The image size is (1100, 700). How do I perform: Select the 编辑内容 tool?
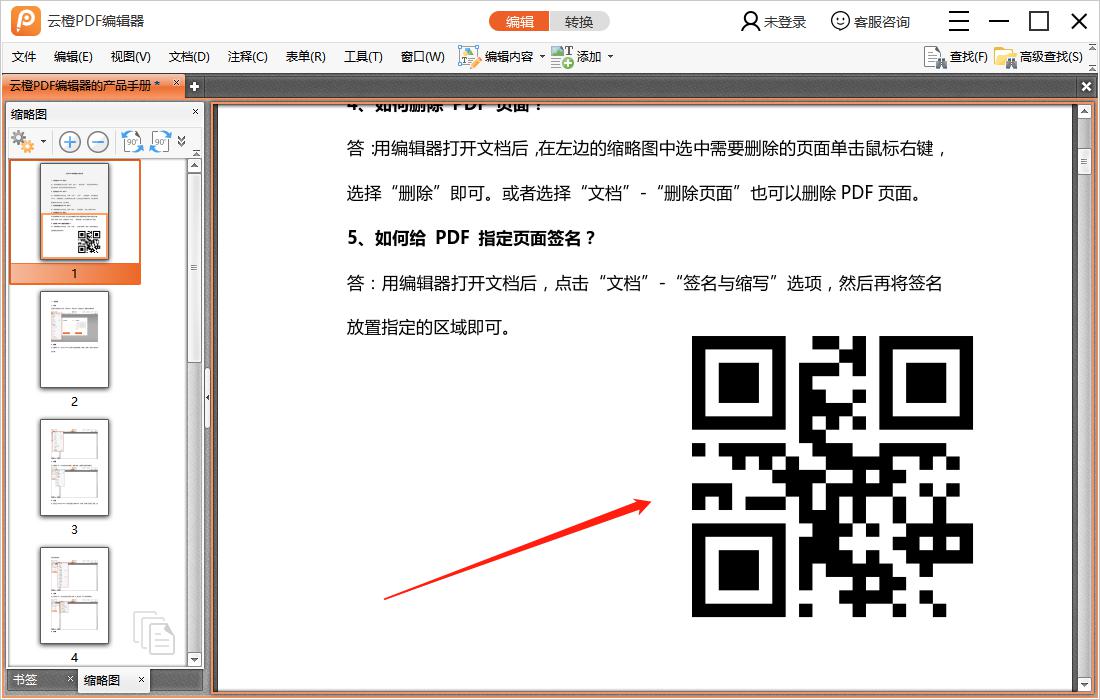496,57
